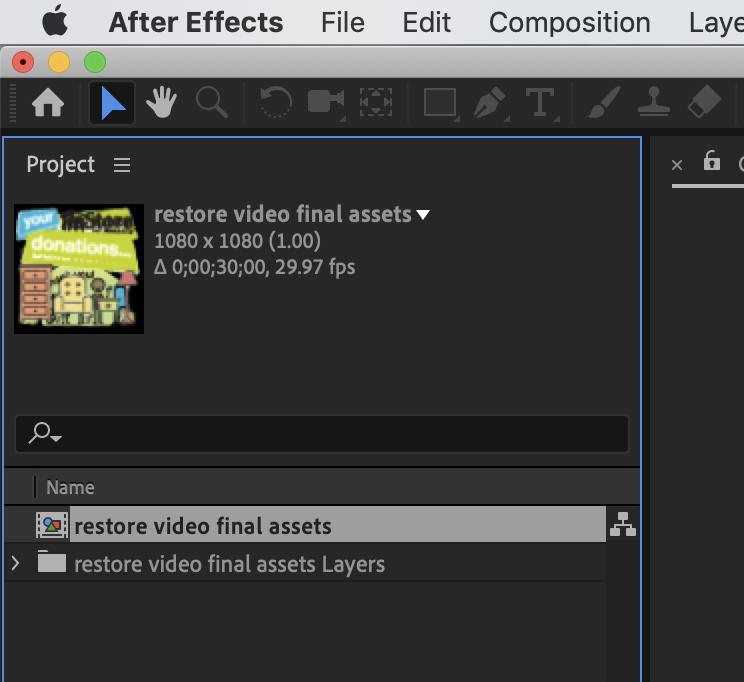This screenshot has height=682, width=744.
Task: Select the Horizontal Type tool
Action: pyautogui.click(x=541, y=103)
